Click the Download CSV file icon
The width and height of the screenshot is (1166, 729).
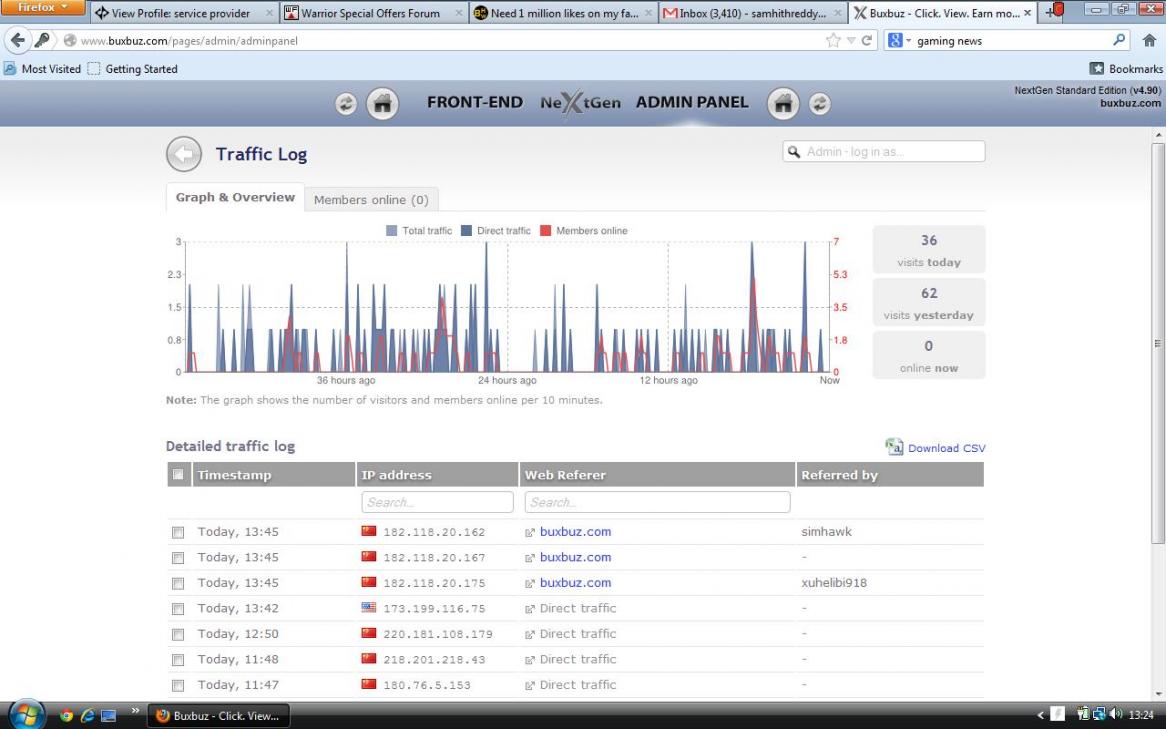(x=894, y=446)
